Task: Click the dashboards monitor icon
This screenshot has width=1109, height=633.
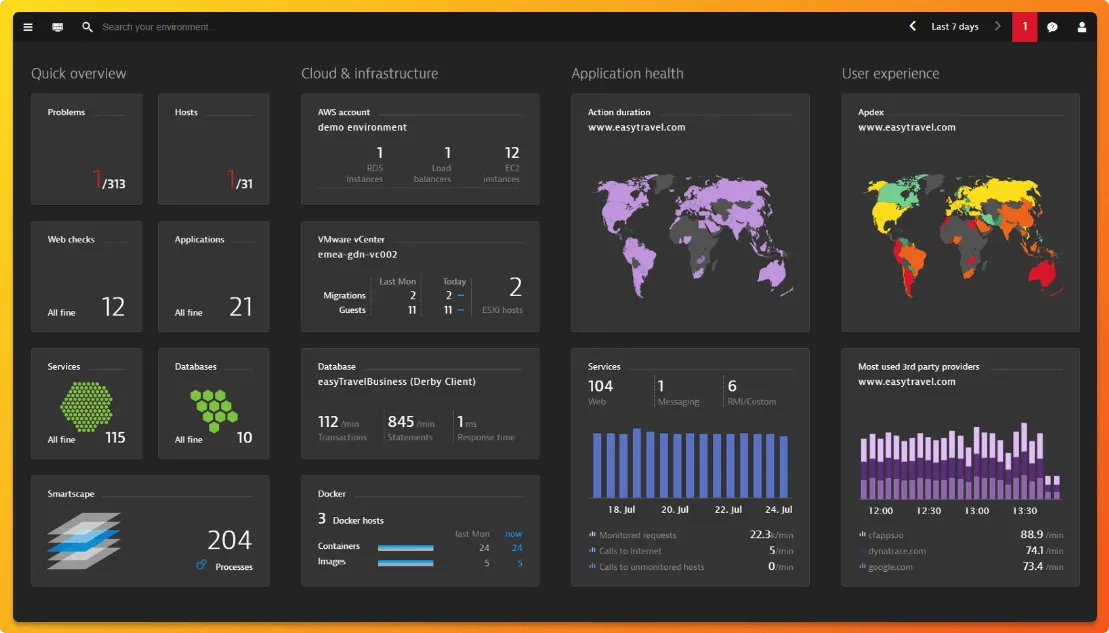Action: pos(58,27)
